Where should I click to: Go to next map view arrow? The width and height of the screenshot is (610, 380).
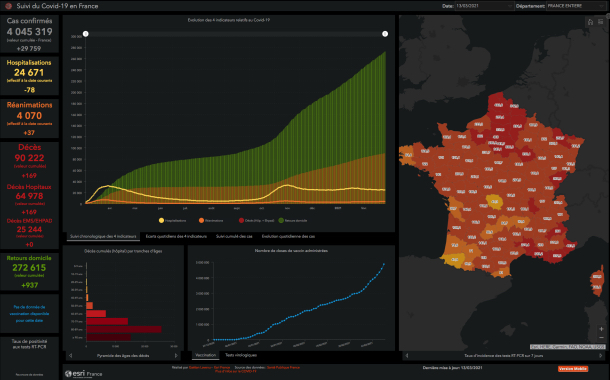(x=601, y=355)
